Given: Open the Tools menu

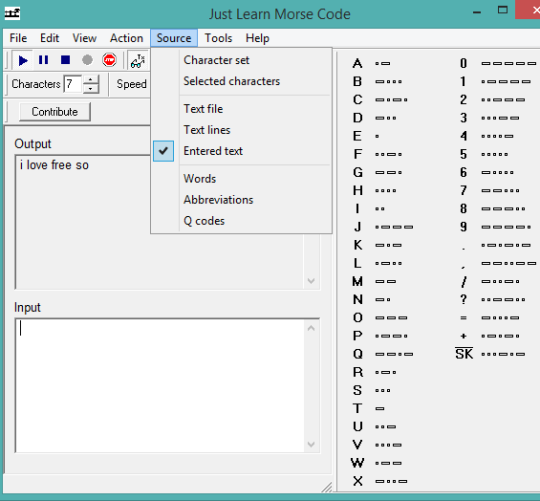Looking at the screenshot, I should (x=218, y=38).
